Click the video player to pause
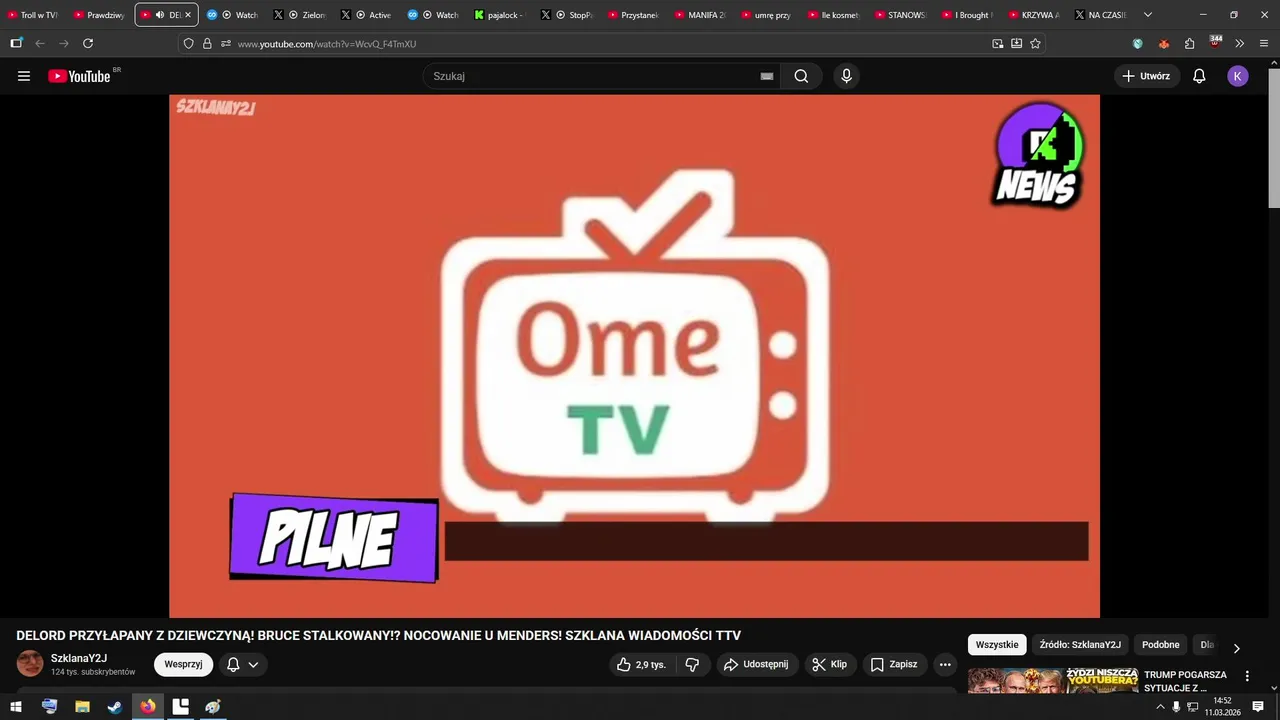1280x720 pixels. point(634,356)
